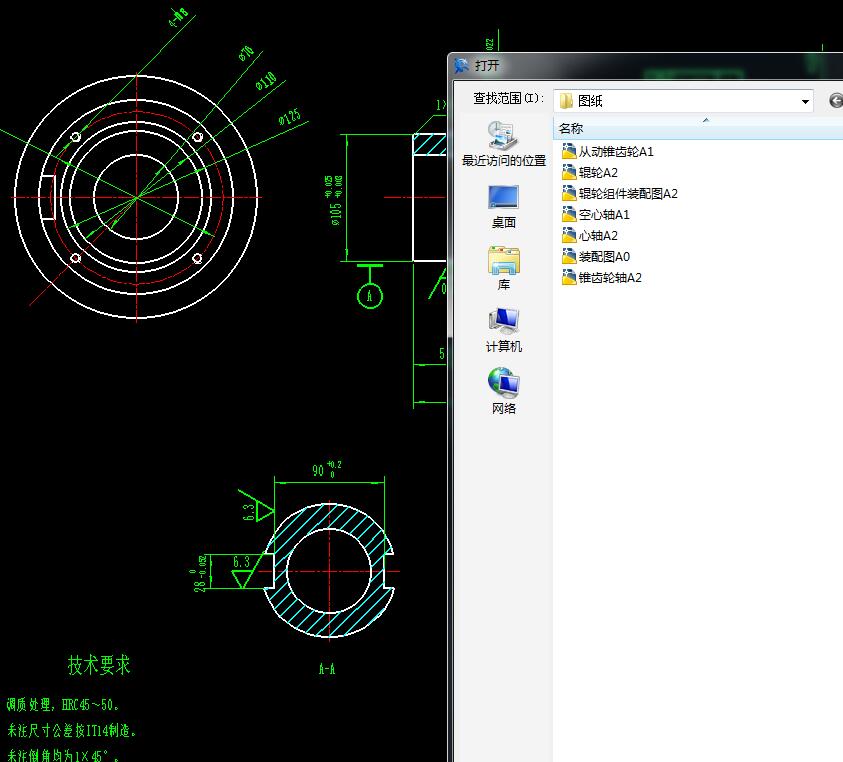Click the 技术要求 heading text in drawing

click(99, 665)
